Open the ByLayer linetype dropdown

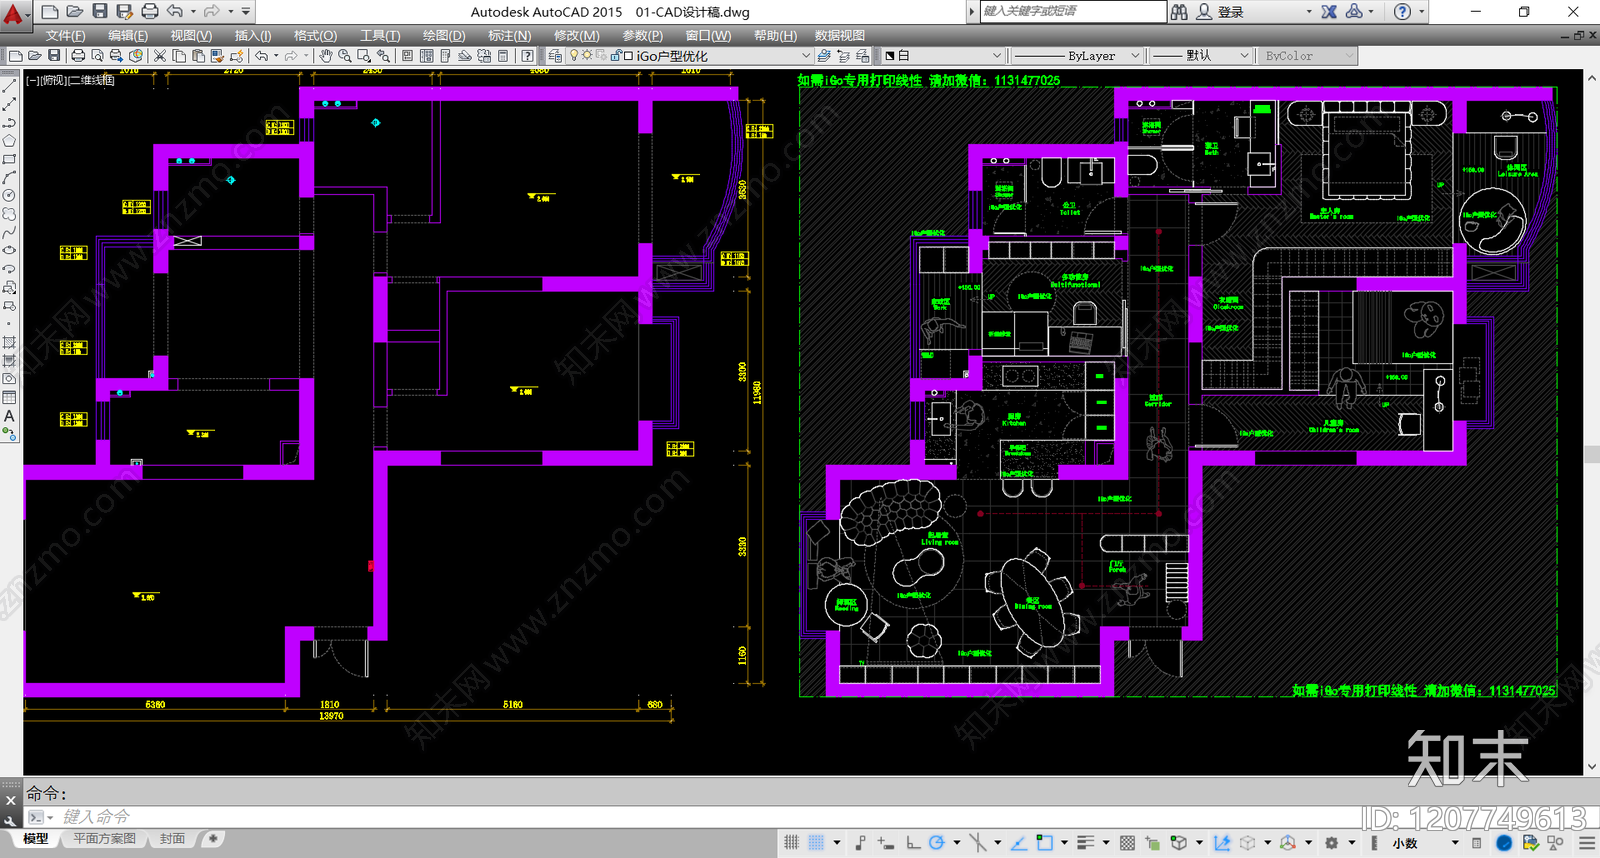pos(1076,56)
